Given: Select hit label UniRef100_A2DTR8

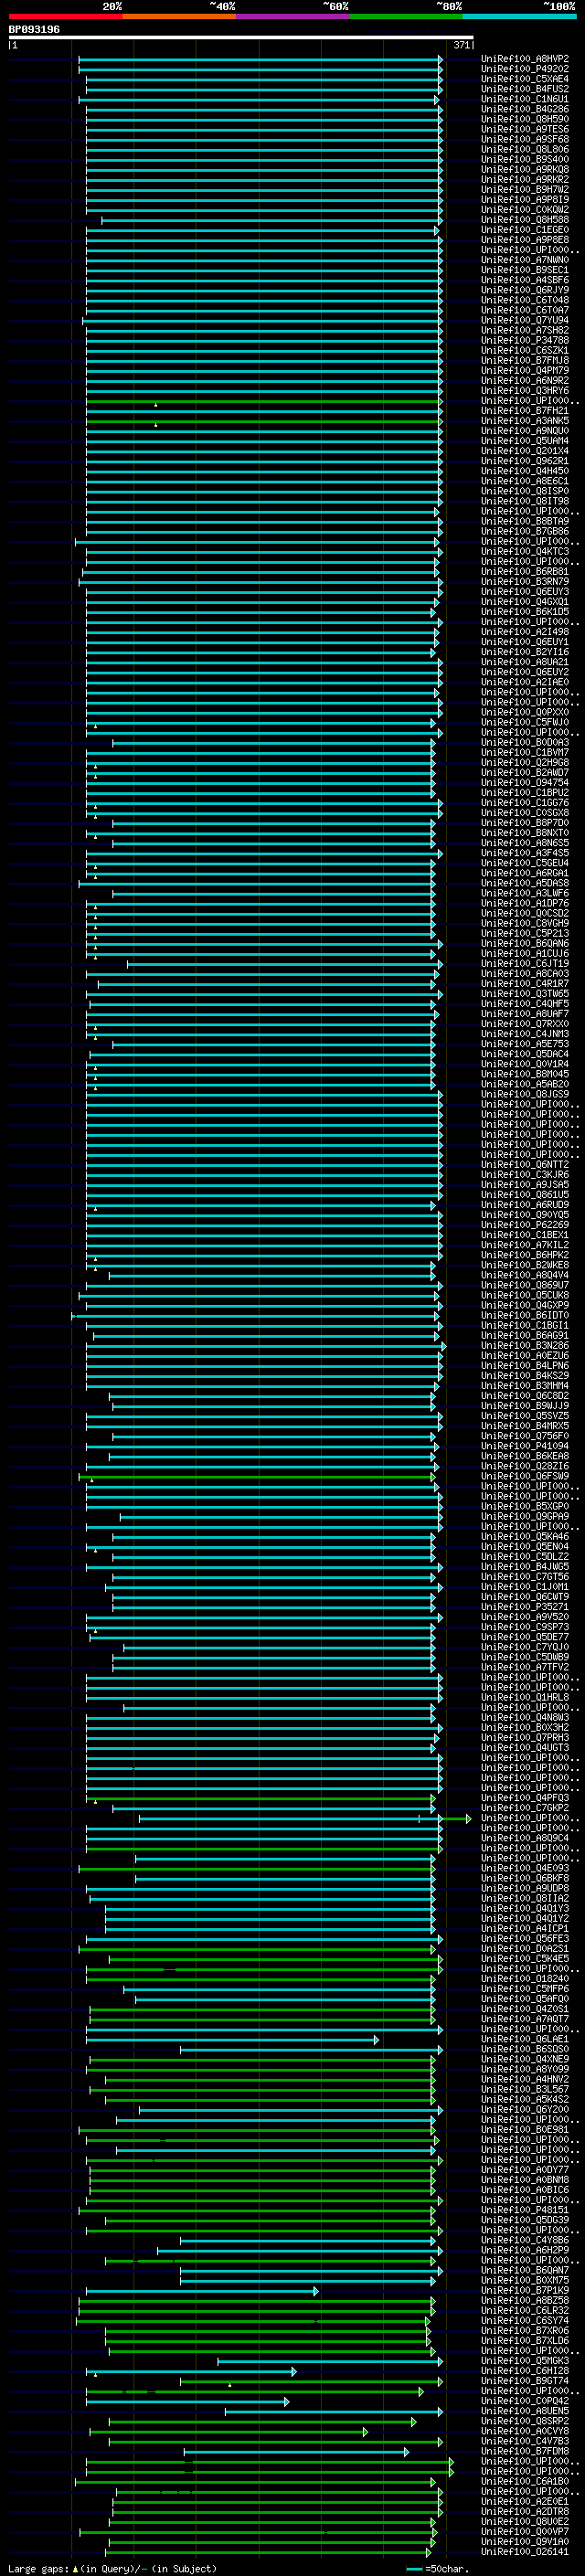Looking at the screenshot, I should tap(525, 2511).
